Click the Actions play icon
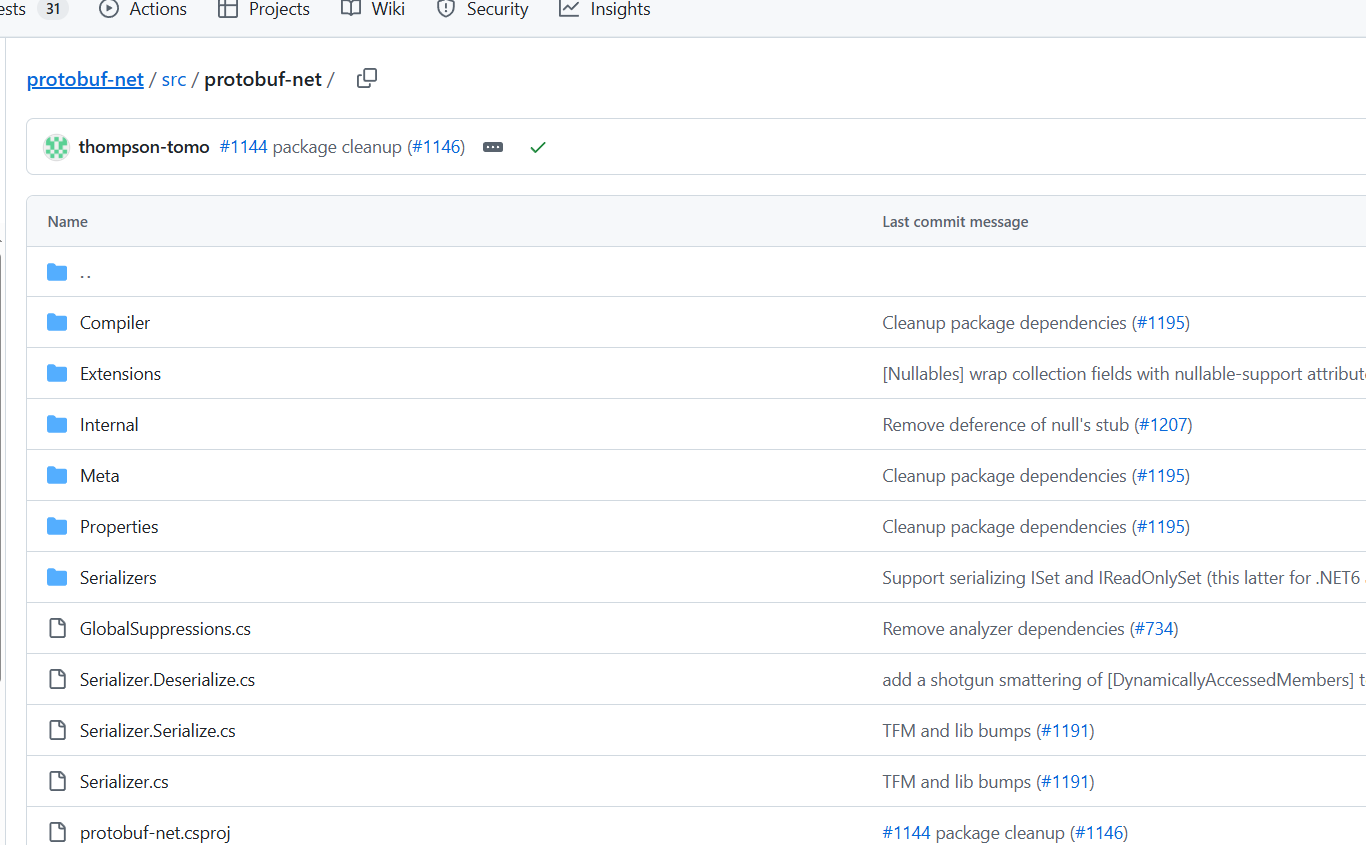 click(109, 9)
